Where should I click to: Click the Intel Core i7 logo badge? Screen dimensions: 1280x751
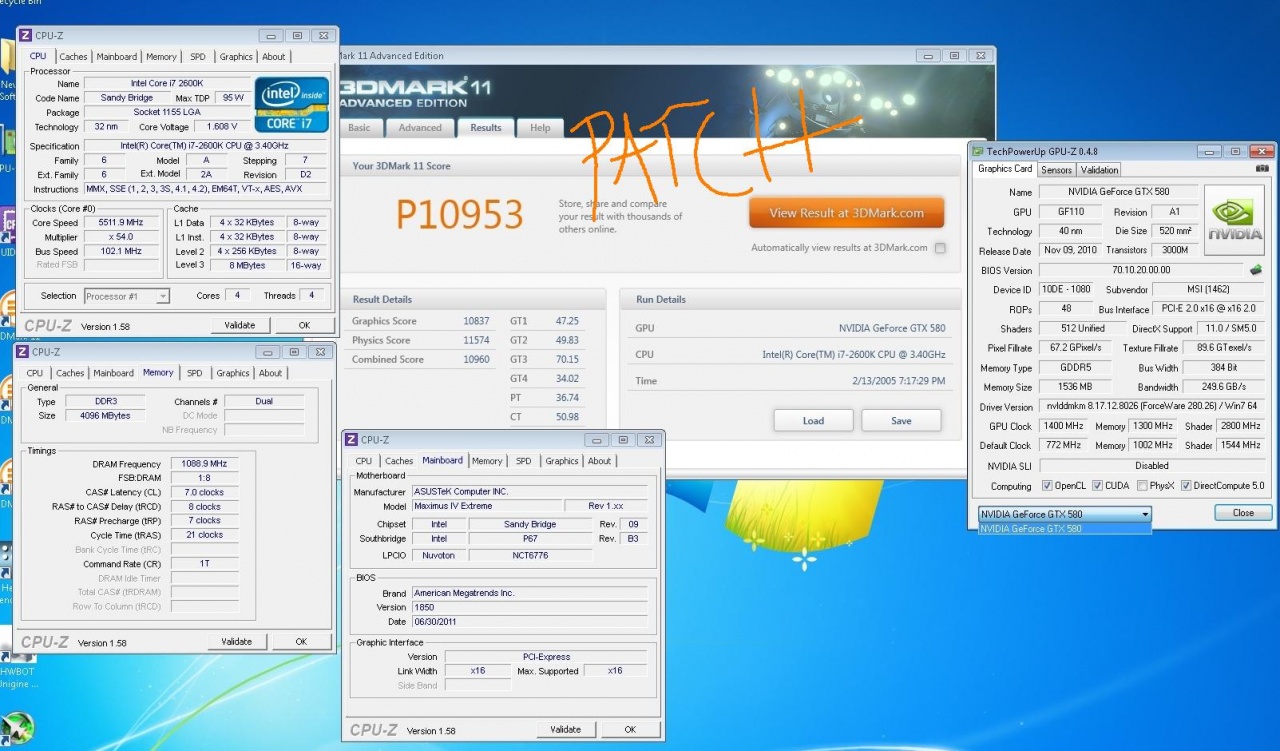(291, 105)
